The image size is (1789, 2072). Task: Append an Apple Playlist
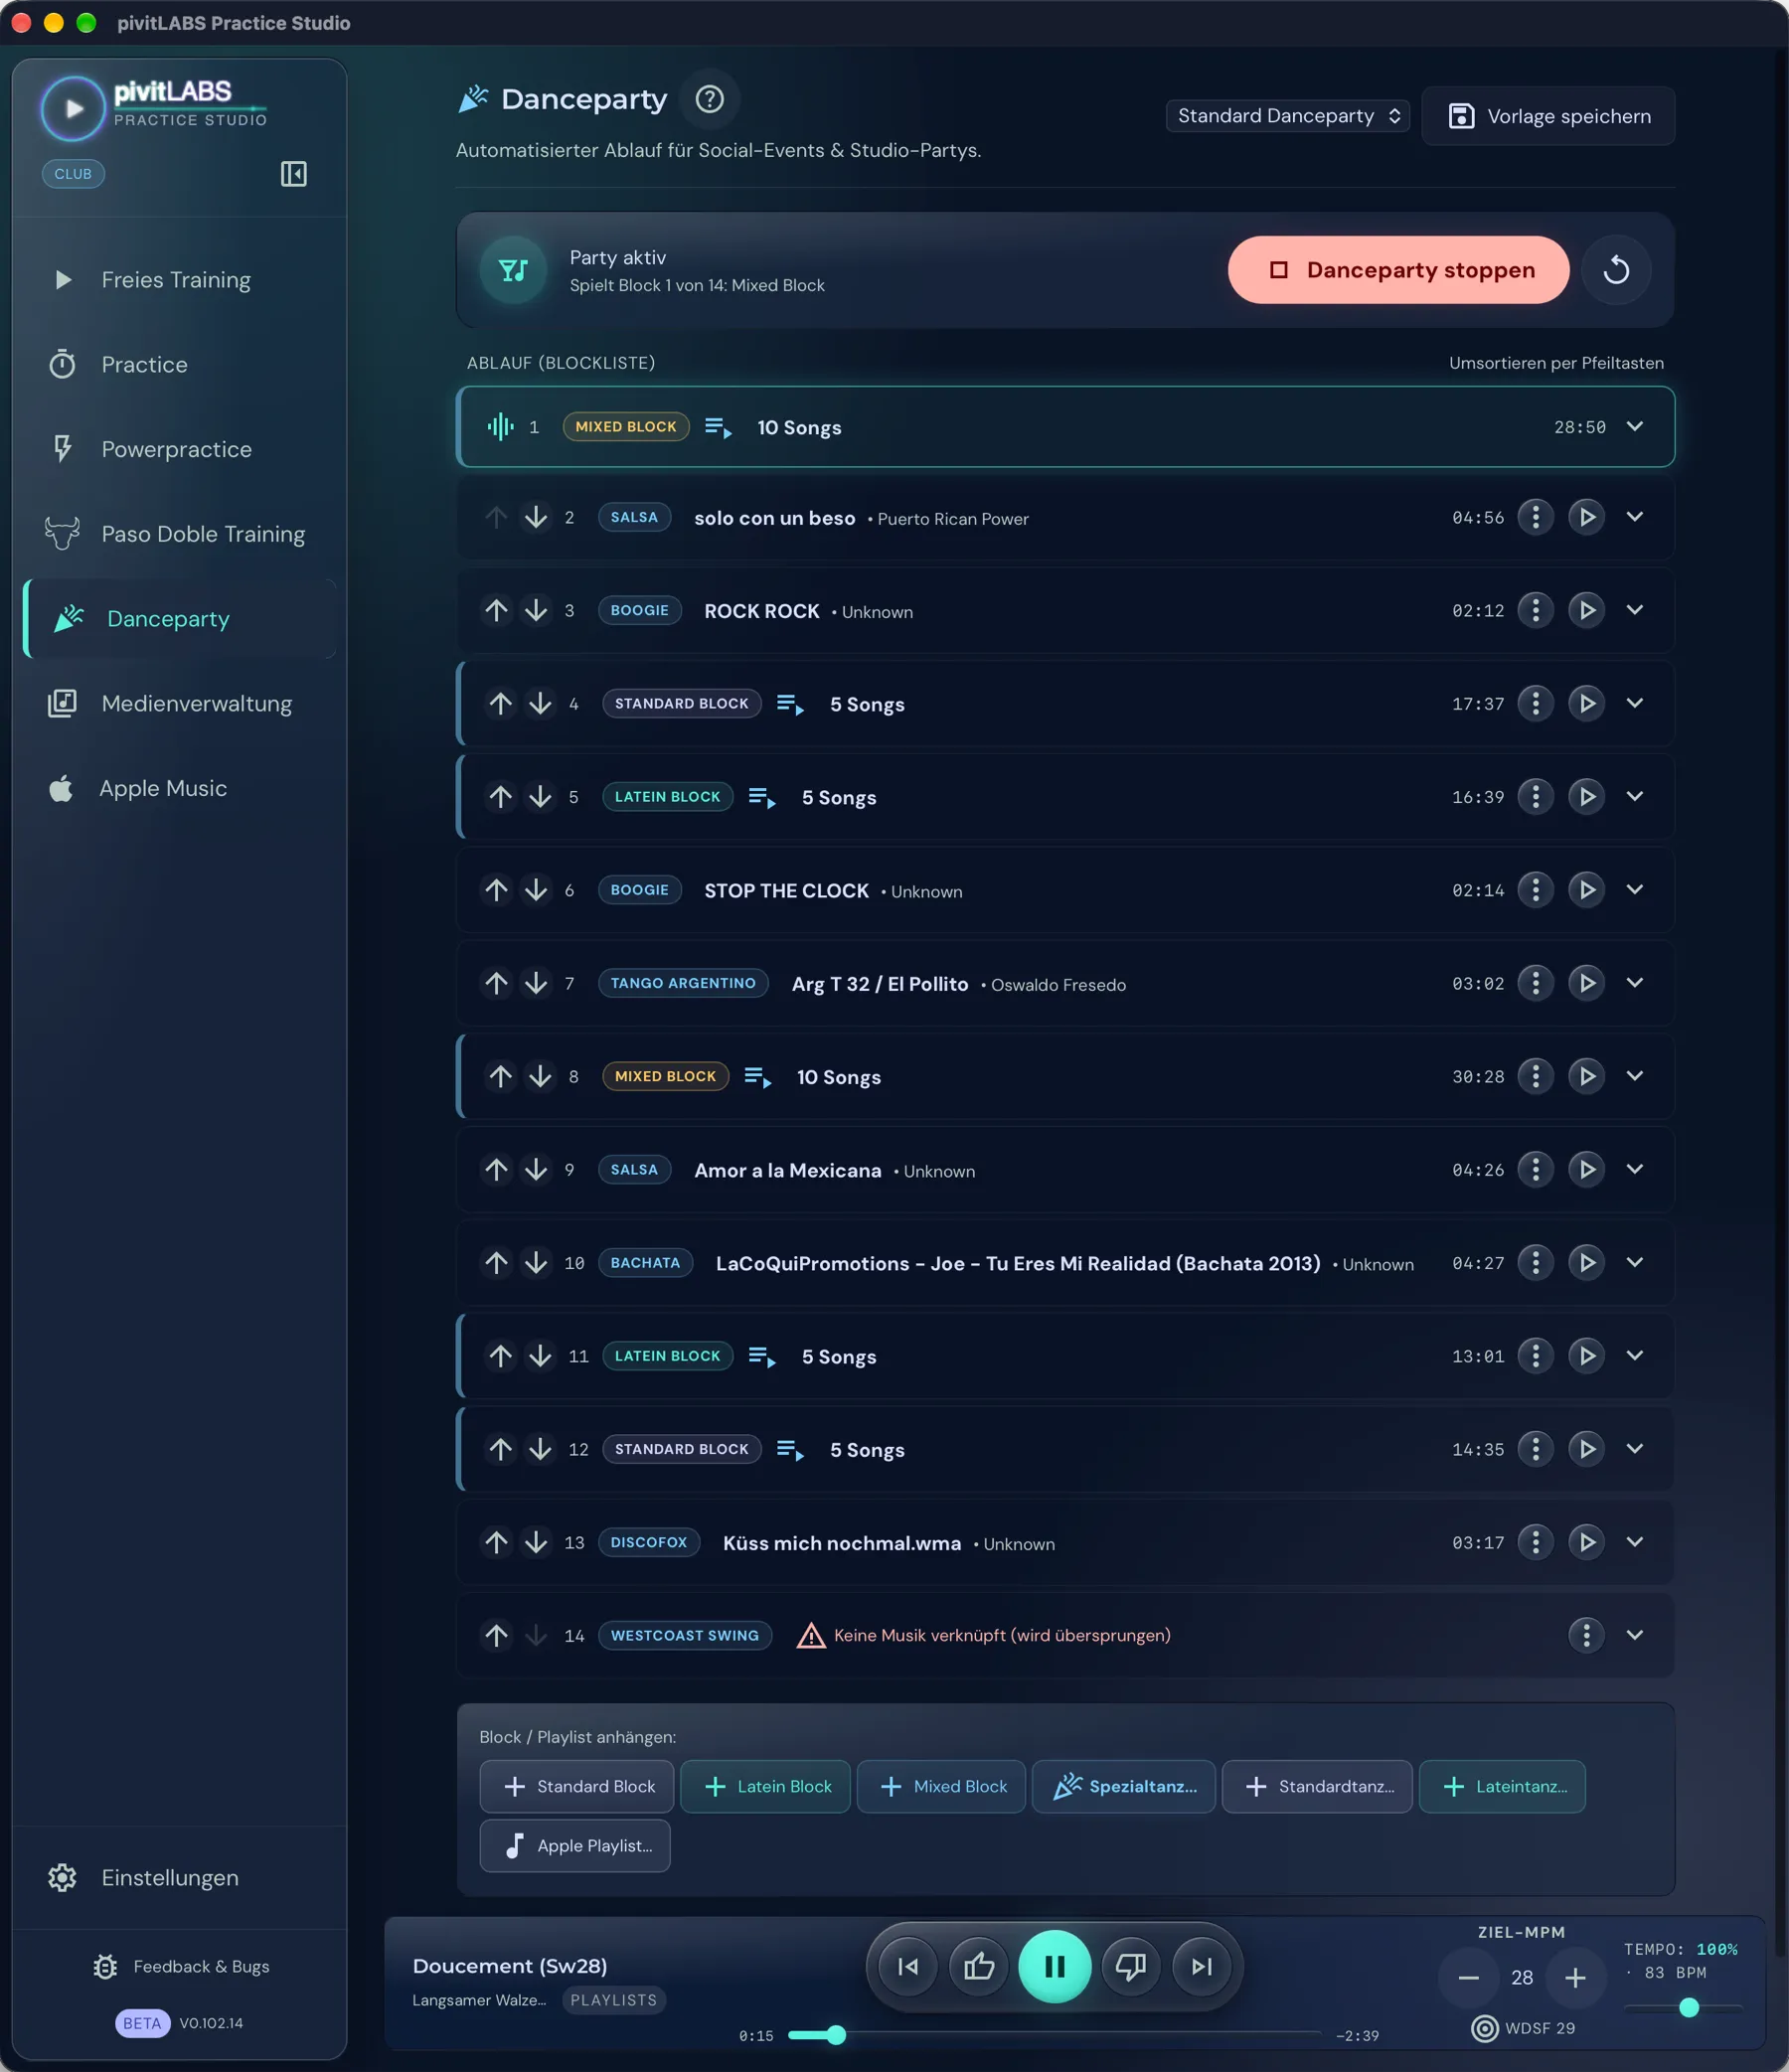tap(575, 1846)
